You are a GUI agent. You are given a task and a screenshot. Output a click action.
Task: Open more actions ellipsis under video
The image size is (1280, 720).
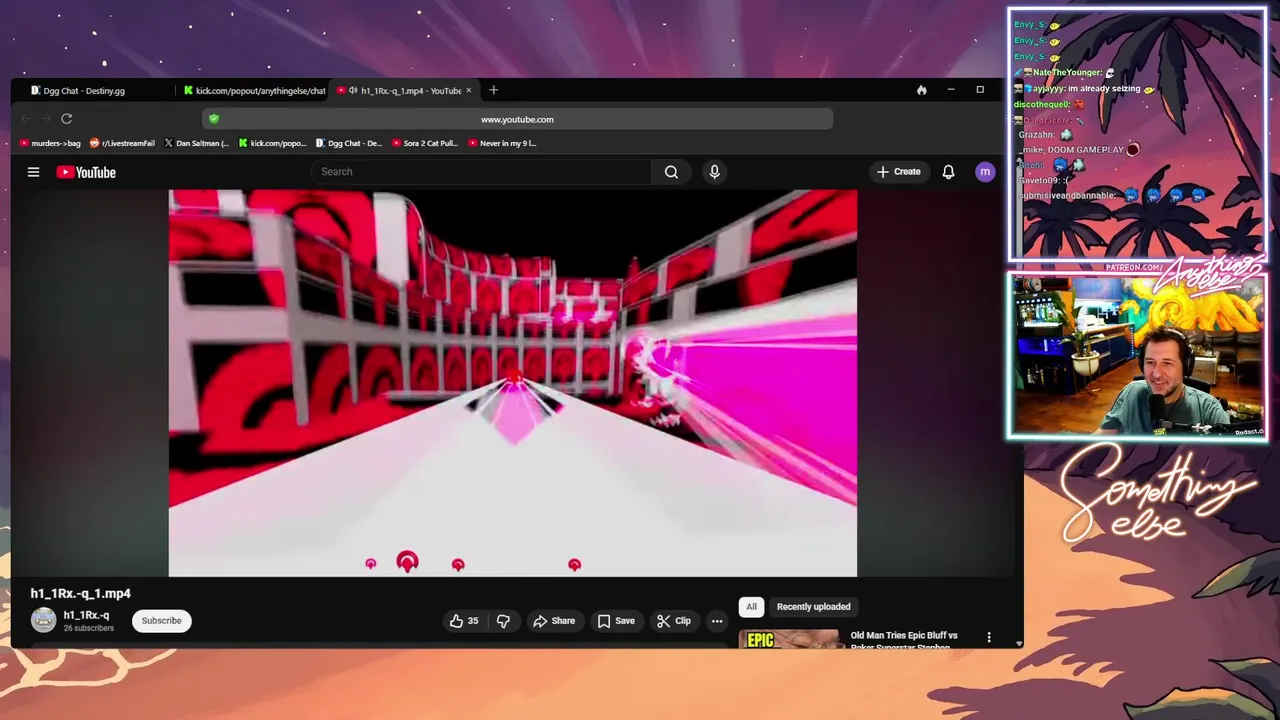717,621
